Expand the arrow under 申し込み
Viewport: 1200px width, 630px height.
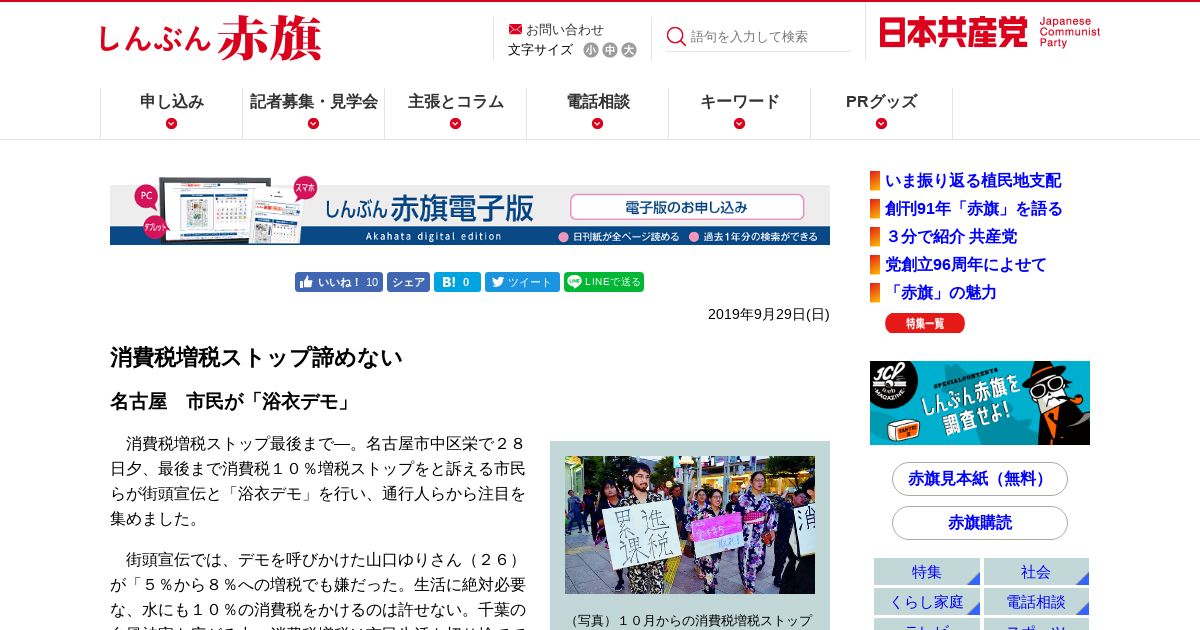(x=172, y=124)
